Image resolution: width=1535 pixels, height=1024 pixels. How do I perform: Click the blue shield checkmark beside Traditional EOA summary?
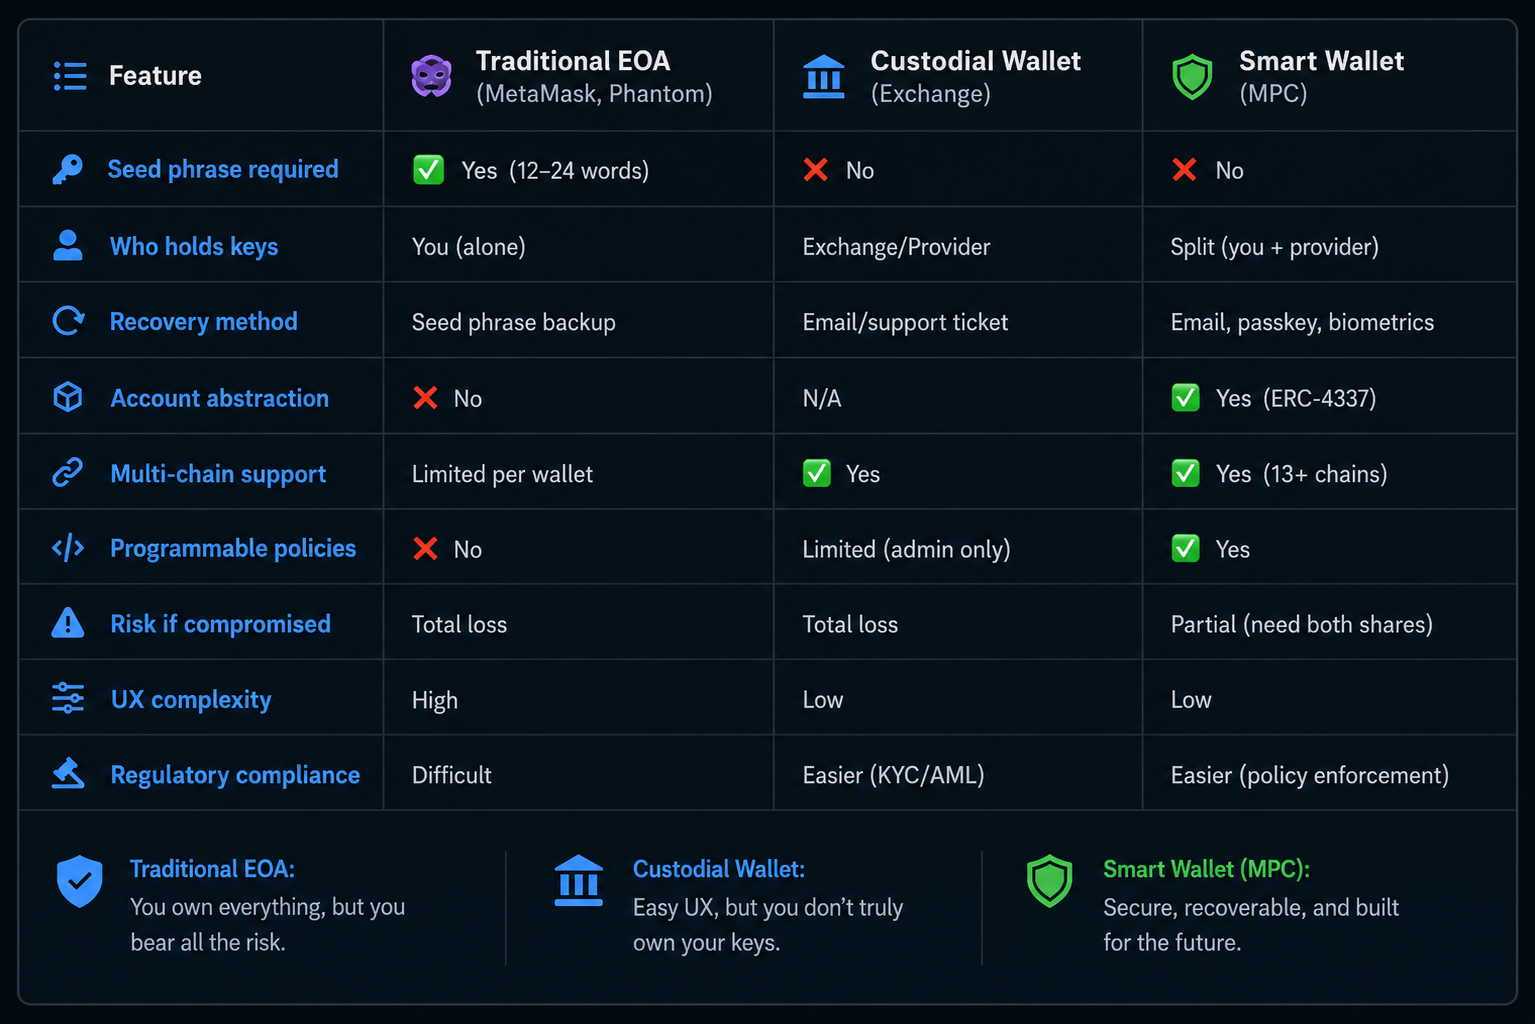point(80,881)
